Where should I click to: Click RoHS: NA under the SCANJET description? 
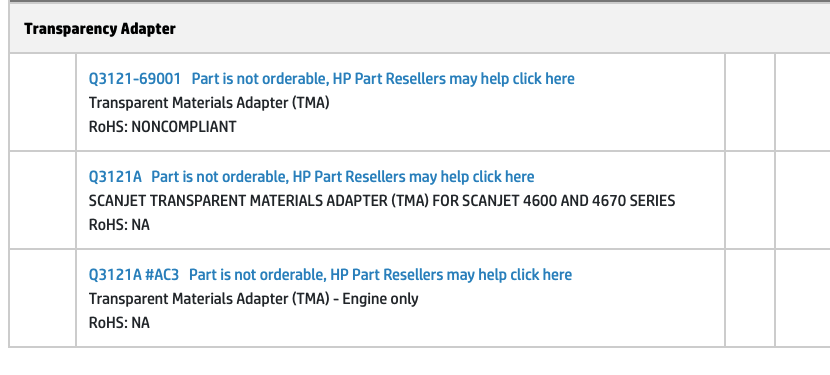pyautogui.click(x=119, y=225)
